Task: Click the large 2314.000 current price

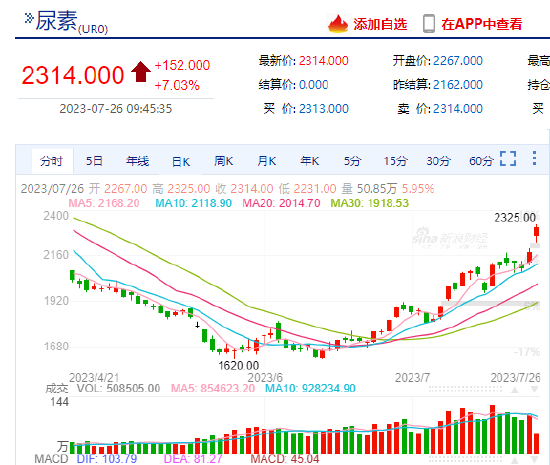Action: (x=73, y=75)
